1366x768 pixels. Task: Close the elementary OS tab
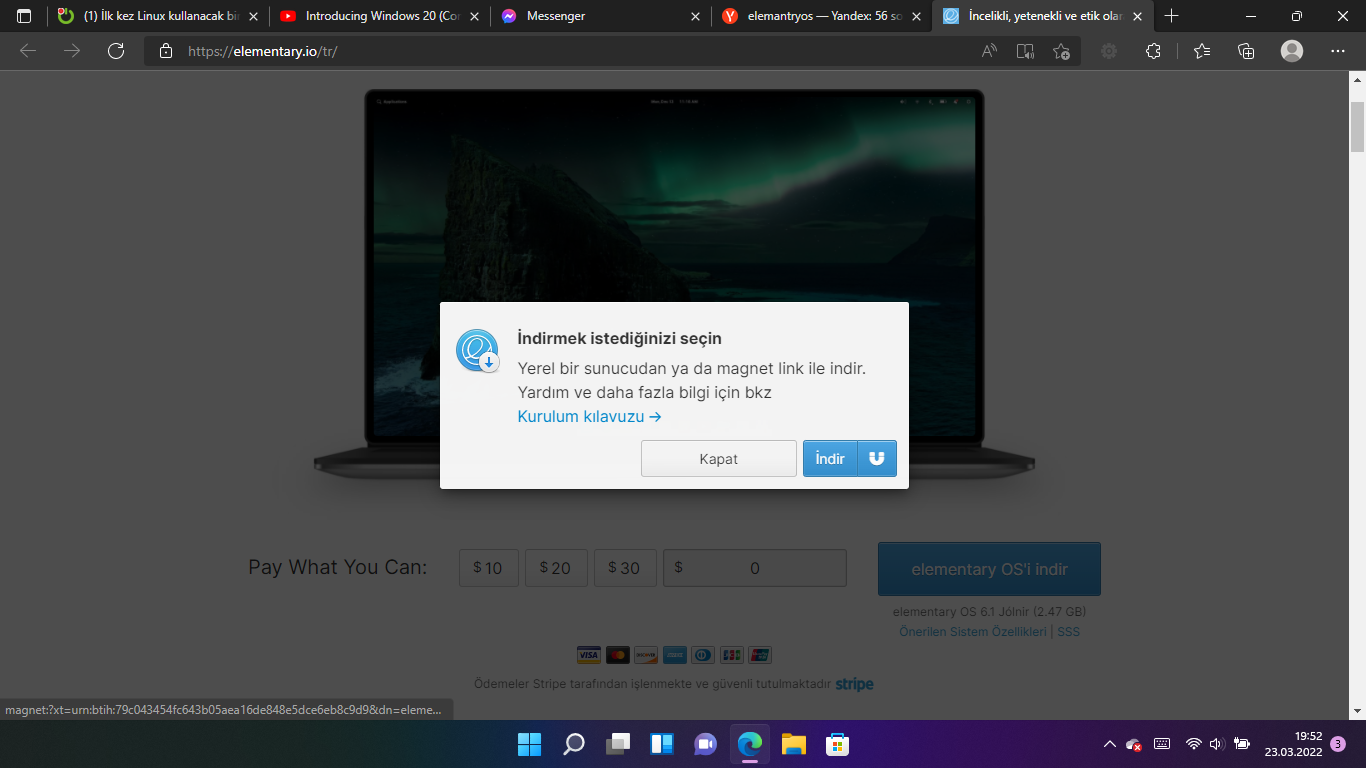[x=1137, y=16]
